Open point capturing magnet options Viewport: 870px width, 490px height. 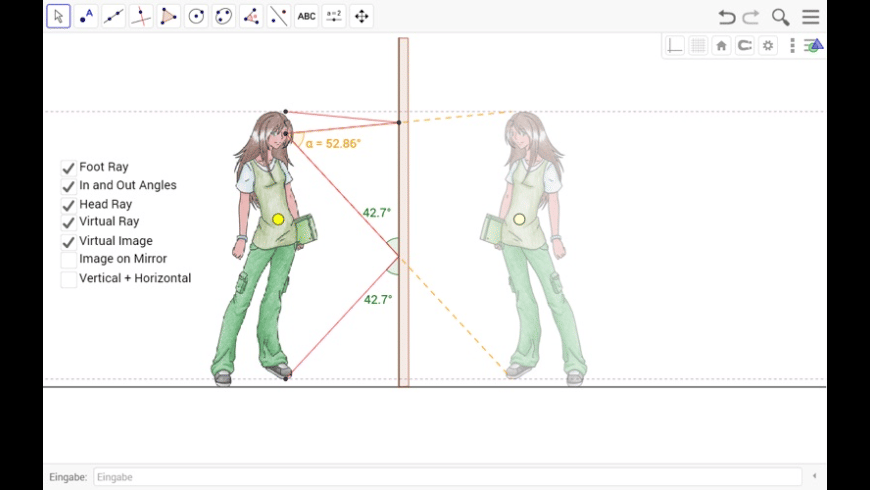pyautogui.click(x=745, y=46)
